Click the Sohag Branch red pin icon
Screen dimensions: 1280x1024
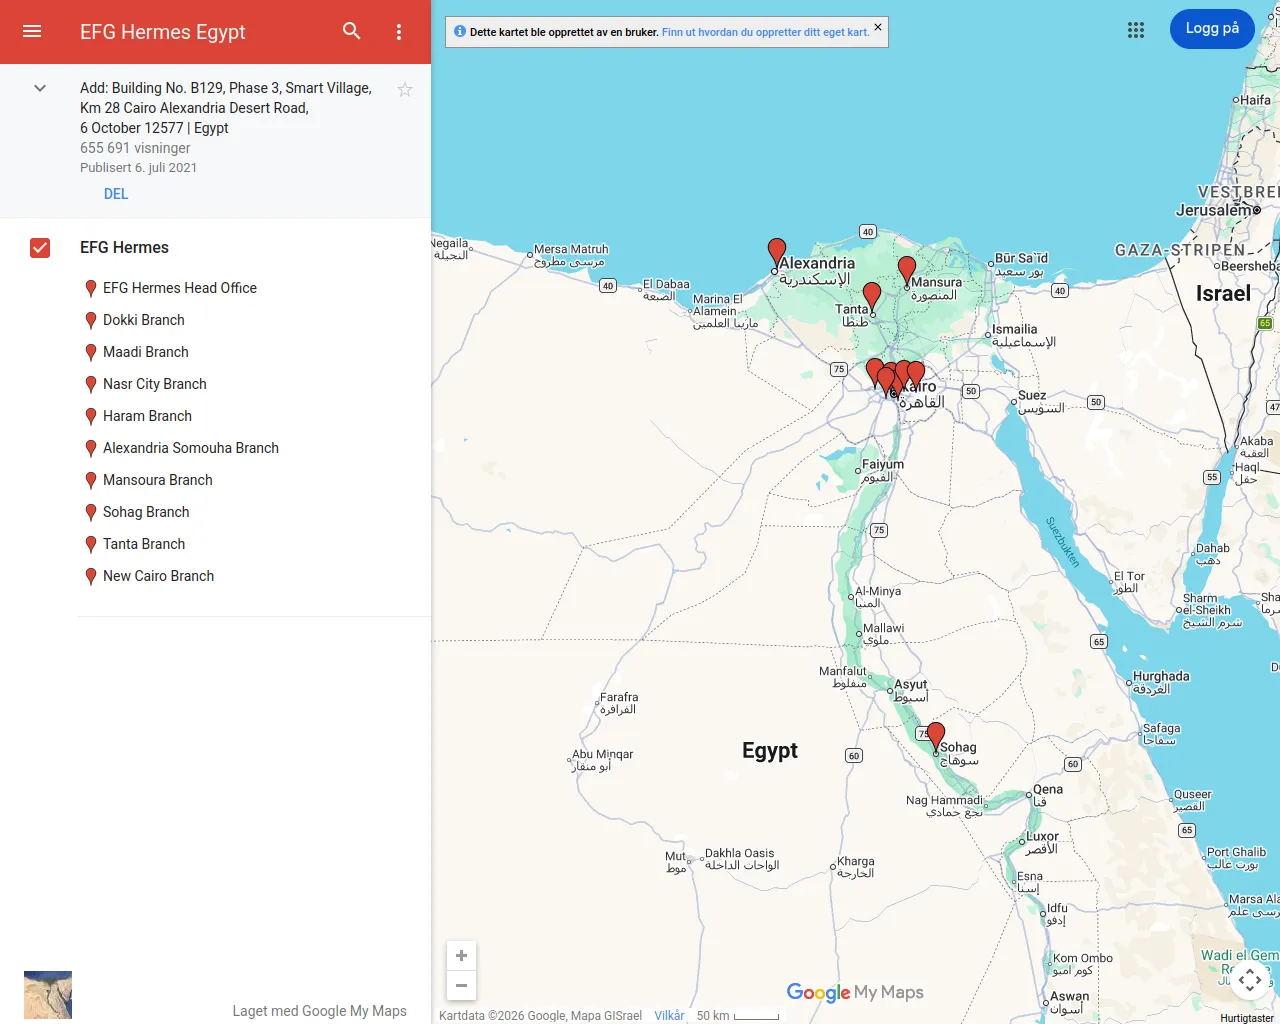[x=91, y=513]
